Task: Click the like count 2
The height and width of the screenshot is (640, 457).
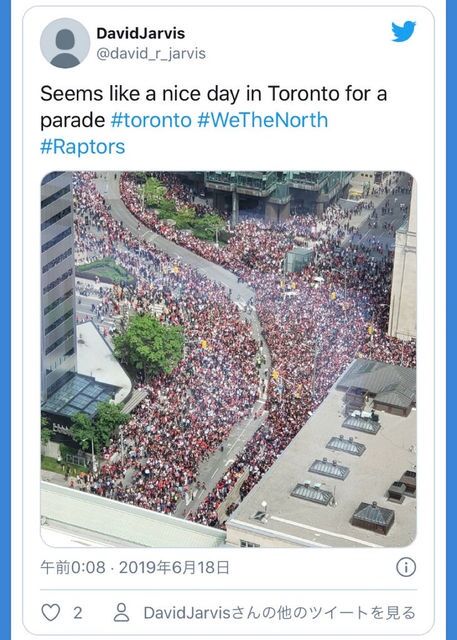Action: pyautogui.click(x=78, y=613)
